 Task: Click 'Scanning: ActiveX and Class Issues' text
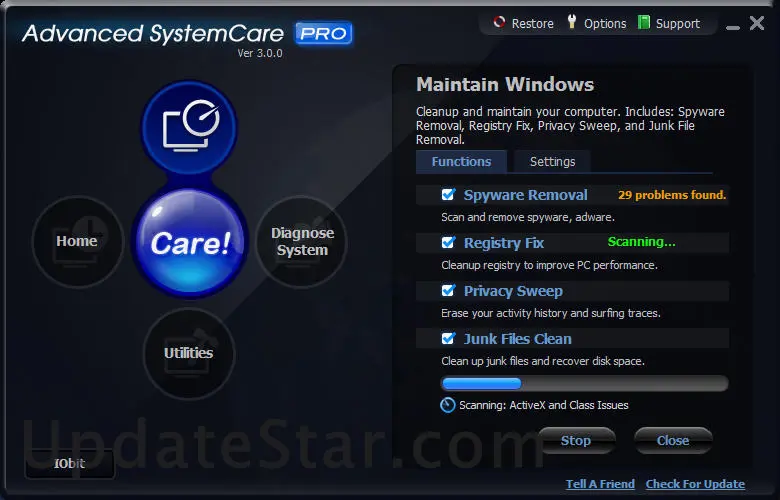tap(544, 405)
